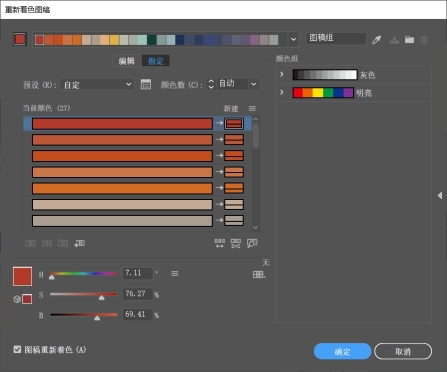
Task: Click the merge colors into row icon
Action: point(30,243)
